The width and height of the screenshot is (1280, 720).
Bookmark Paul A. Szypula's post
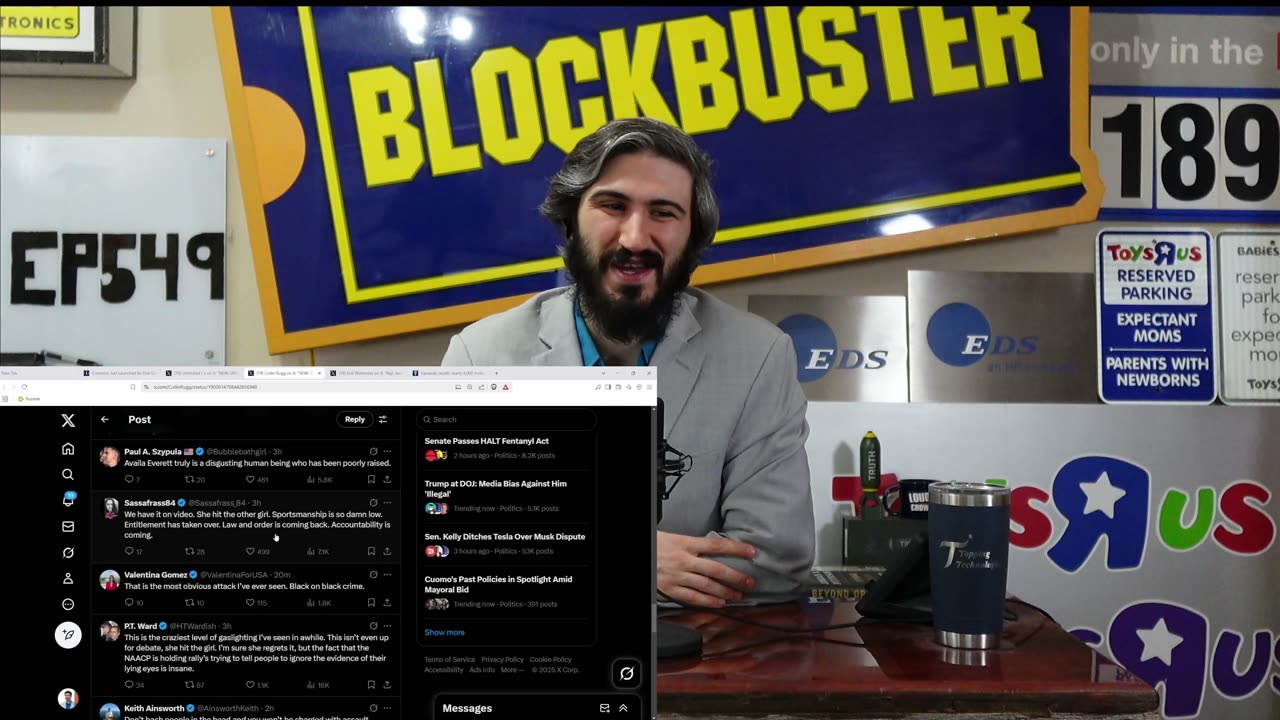pos(371,479)
